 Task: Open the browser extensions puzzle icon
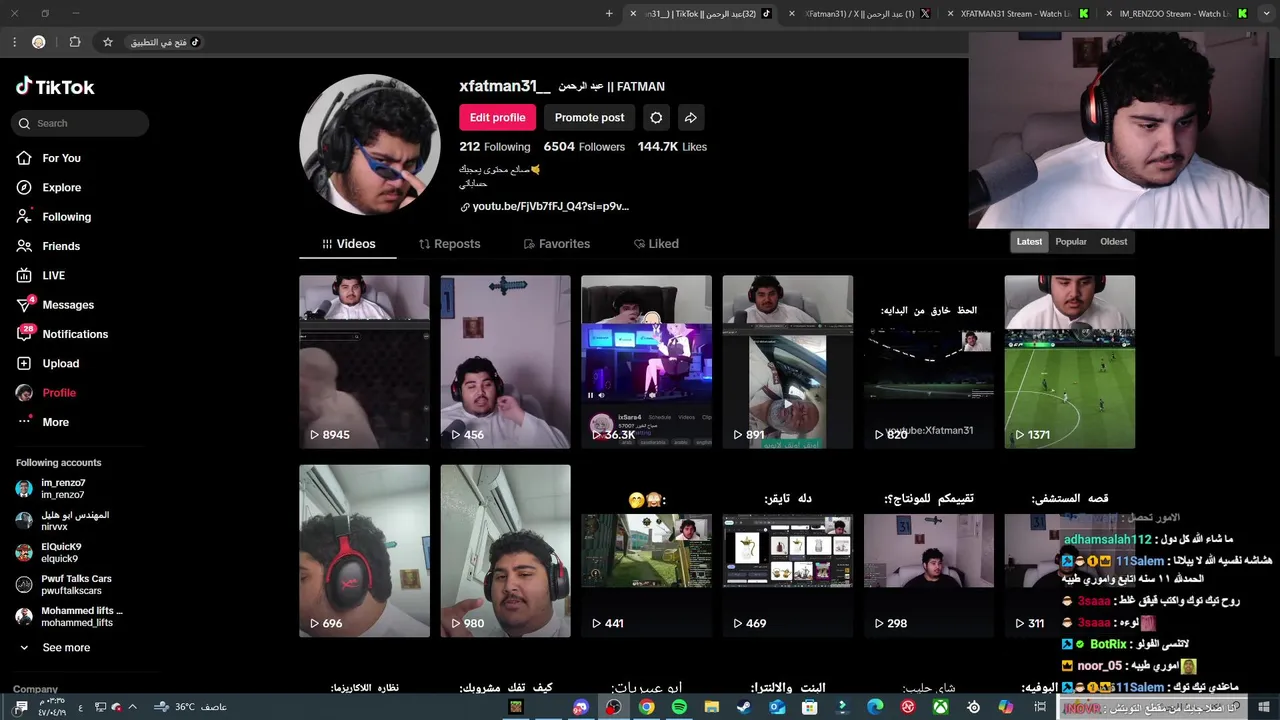coord(75,42)
